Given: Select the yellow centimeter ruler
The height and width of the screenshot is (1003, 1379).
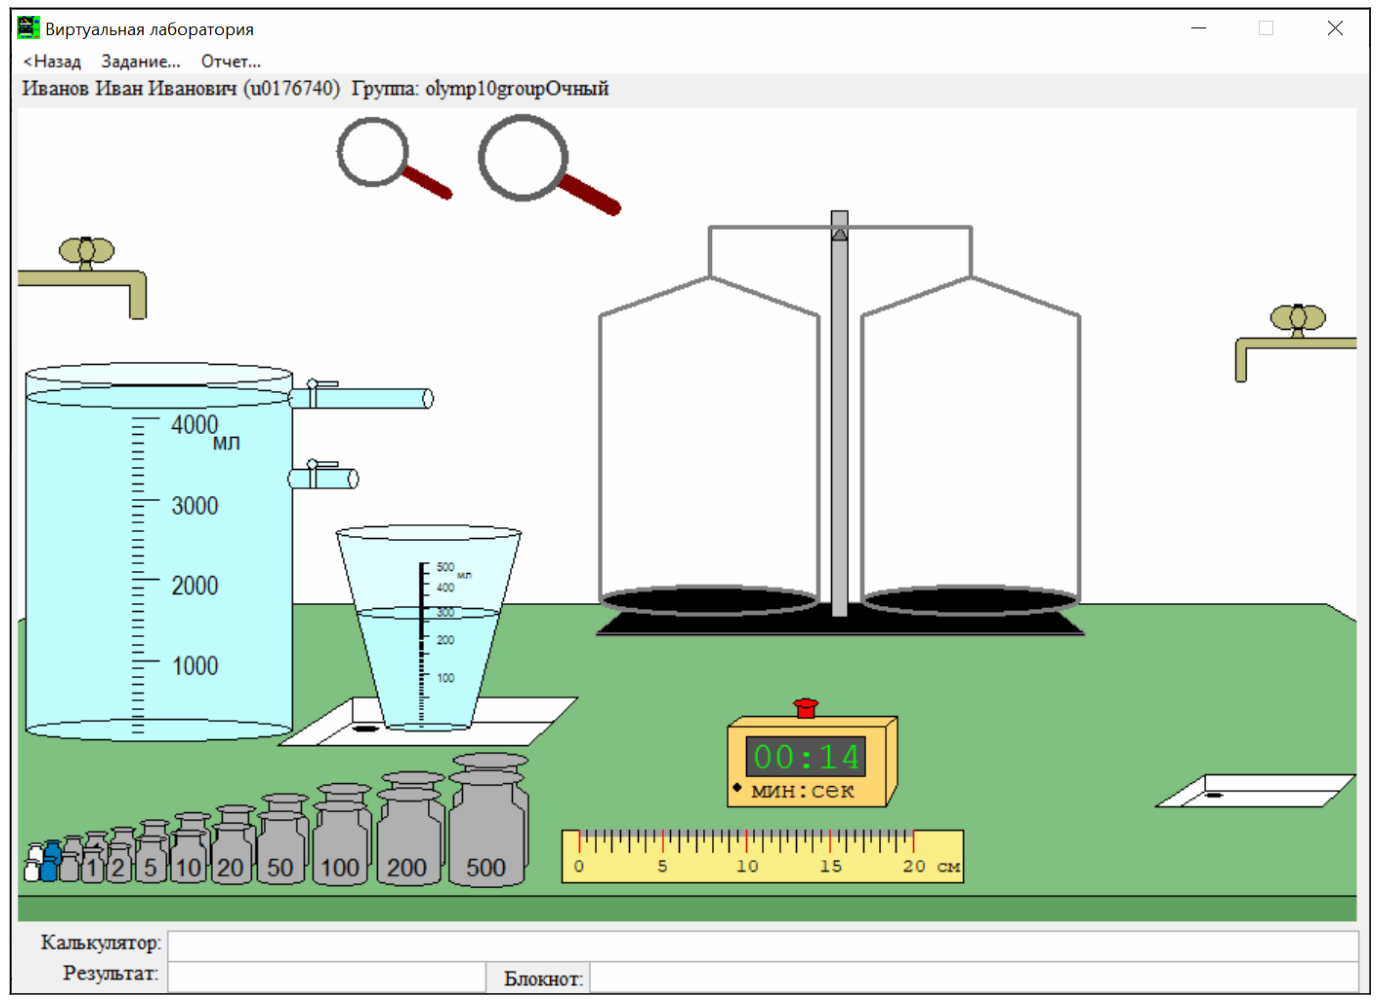Looking at the screenshot, I should 762,856.
